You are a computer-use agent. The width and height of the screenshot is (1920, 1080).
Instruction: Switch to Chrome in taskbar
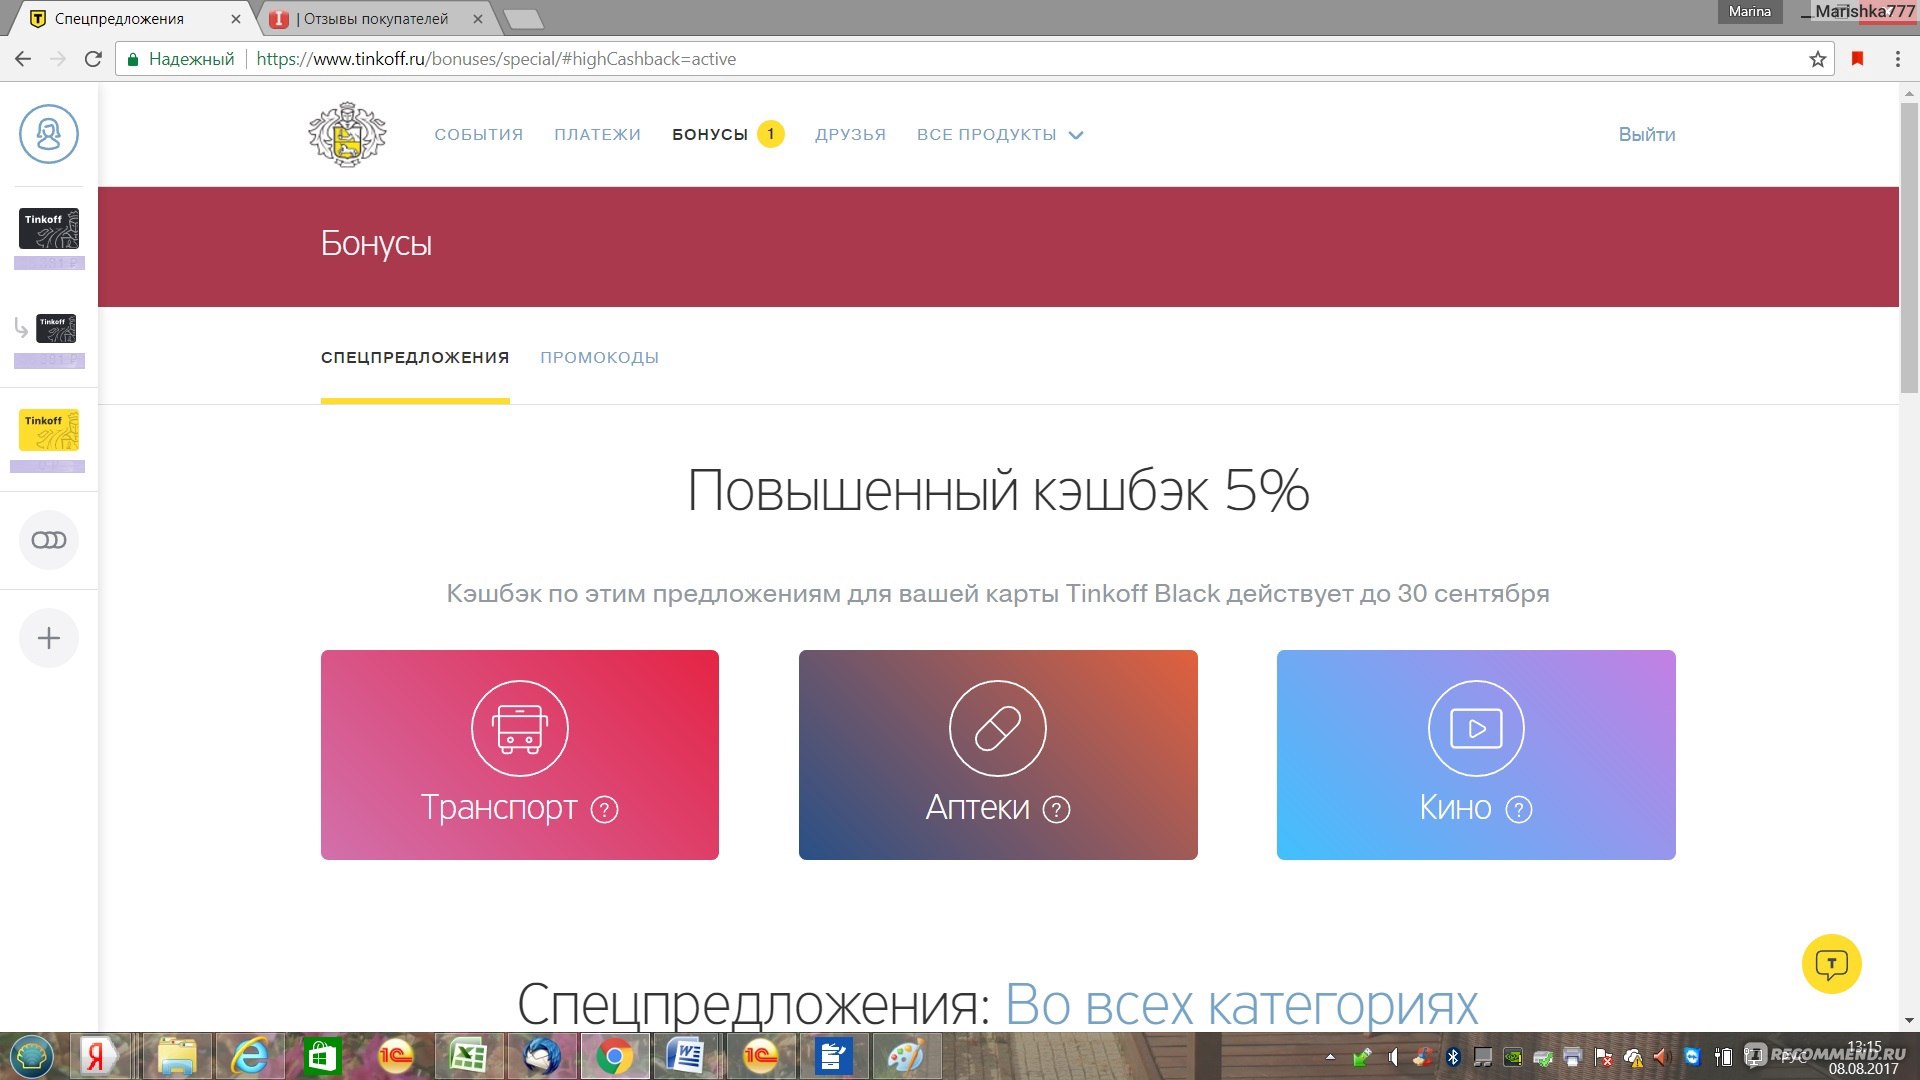(614, 1056)
